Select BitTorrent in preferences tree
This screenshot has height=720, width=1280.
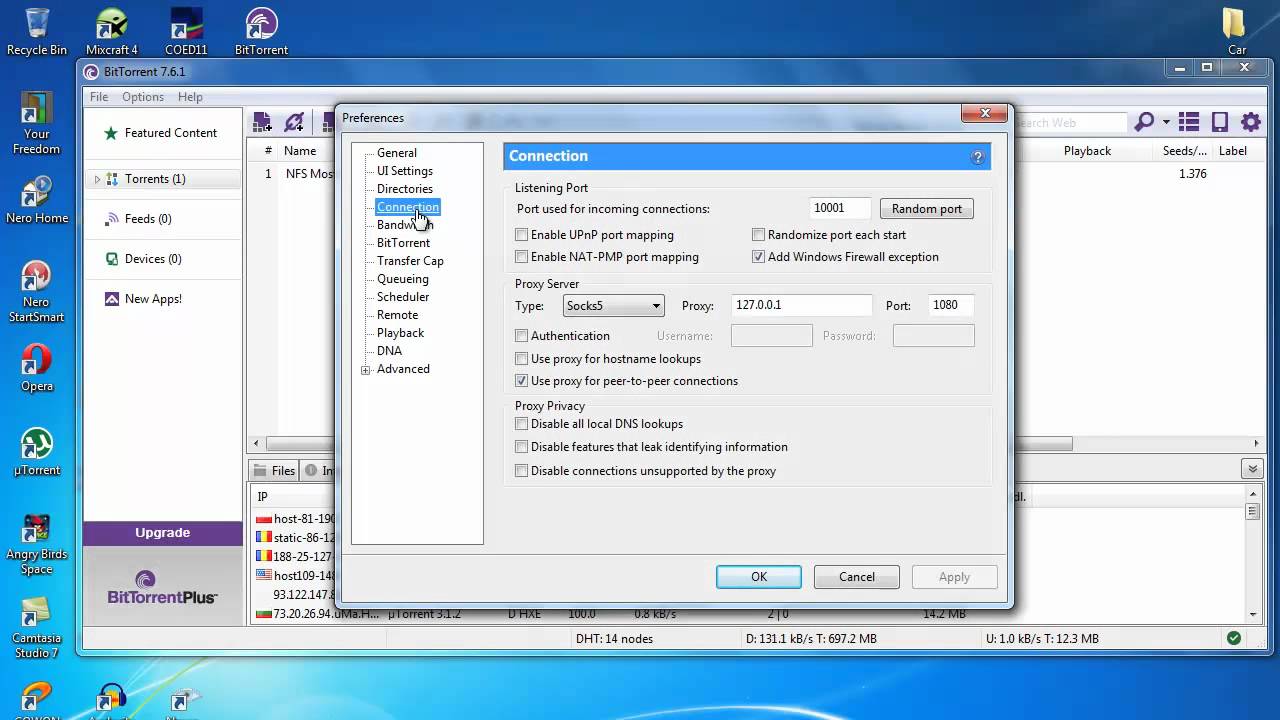(403, 243)
